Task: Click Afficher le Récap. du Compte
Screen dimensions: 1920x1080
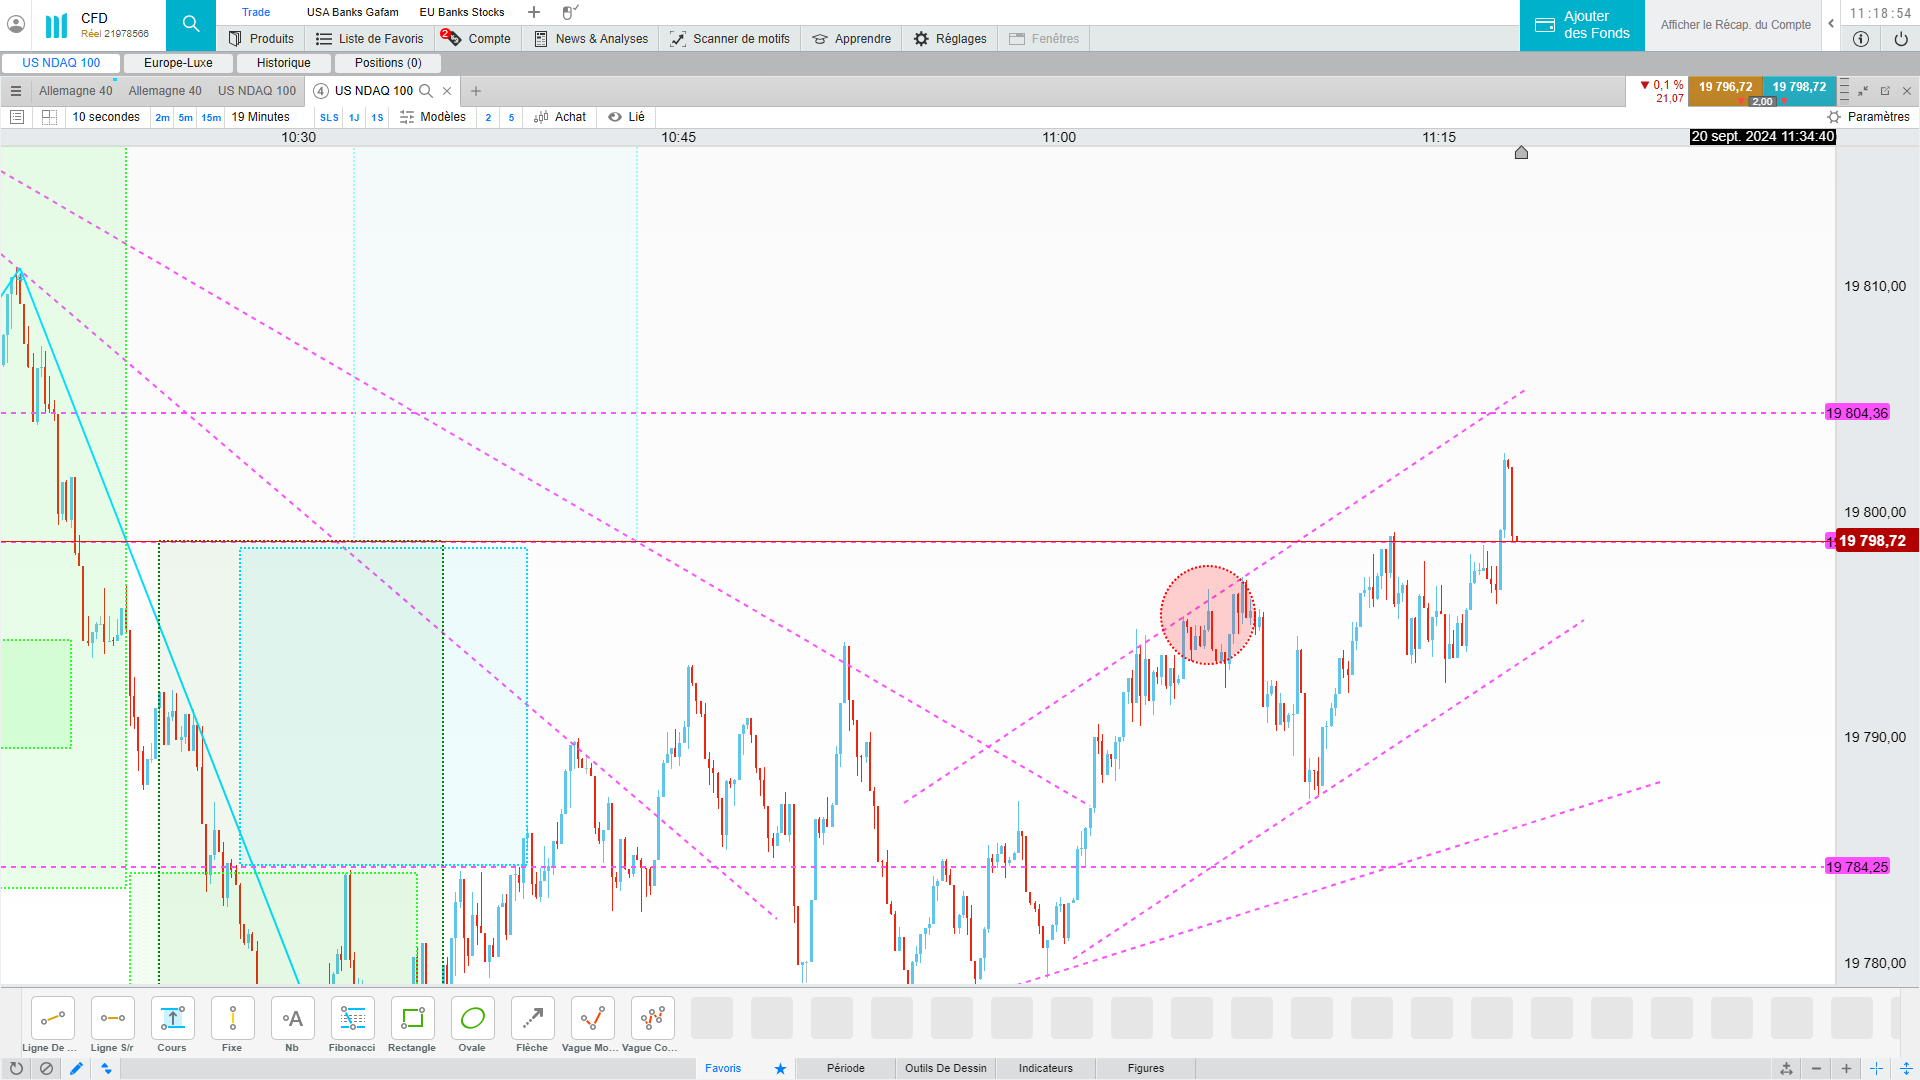Action: point(1735,25)
